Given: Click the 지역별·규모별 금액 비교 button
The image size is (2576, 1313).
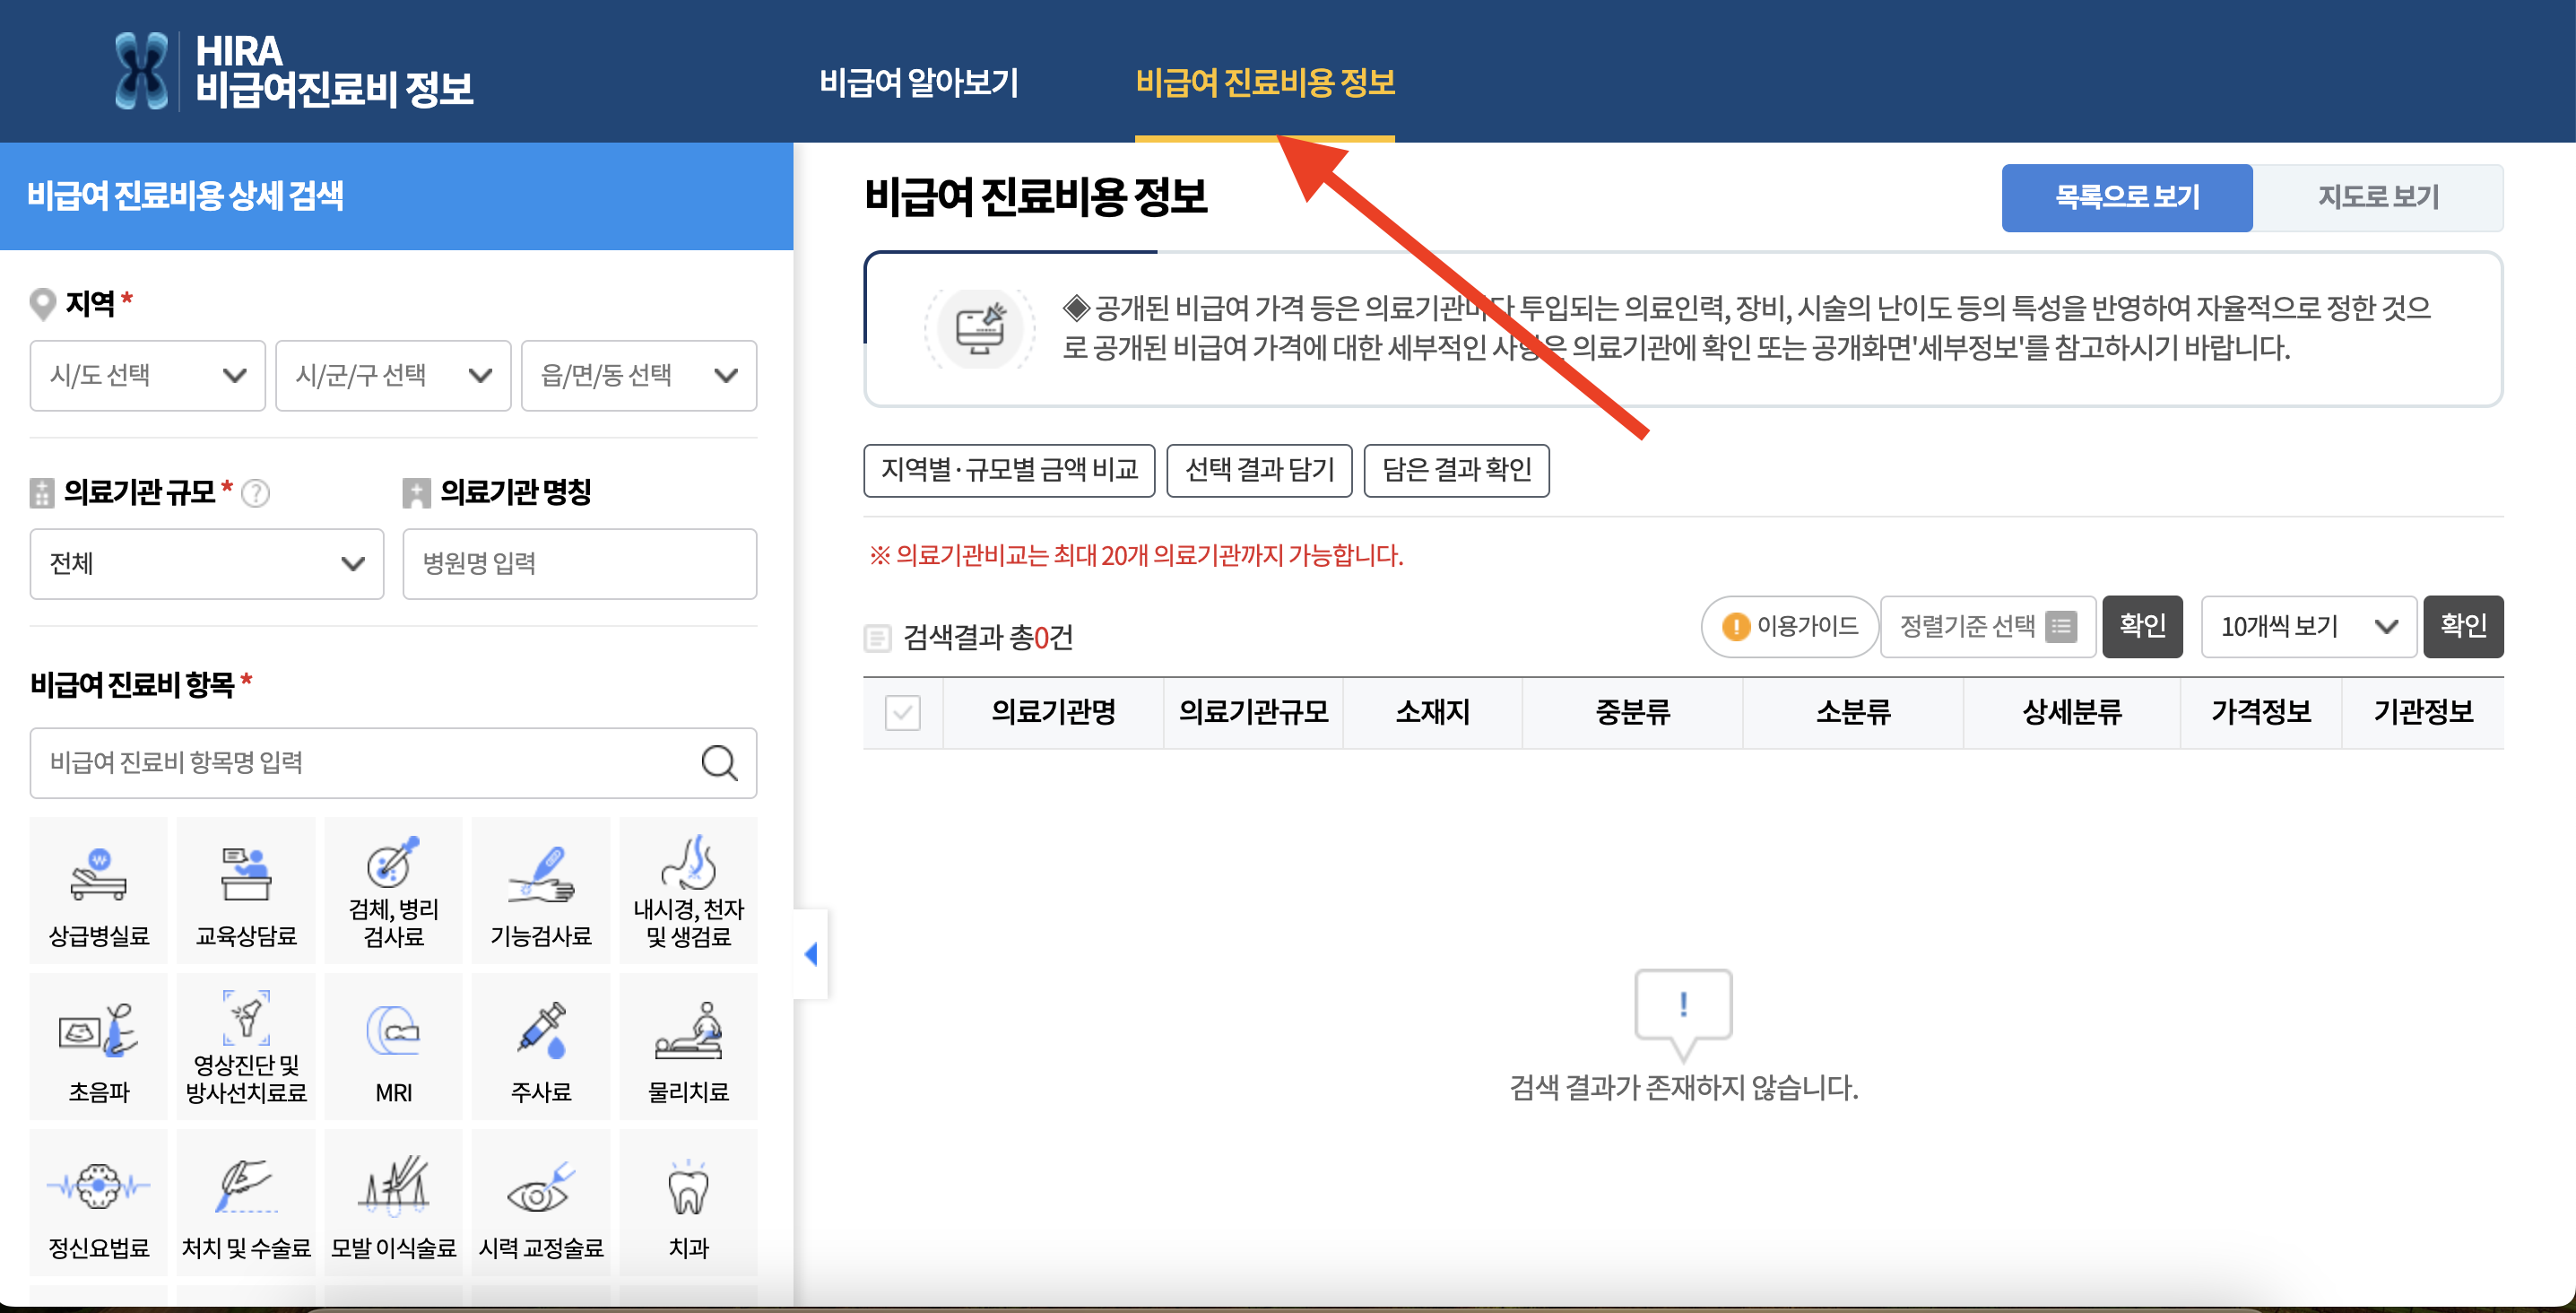Looking at the screenshot, I should click(1009, 470).
